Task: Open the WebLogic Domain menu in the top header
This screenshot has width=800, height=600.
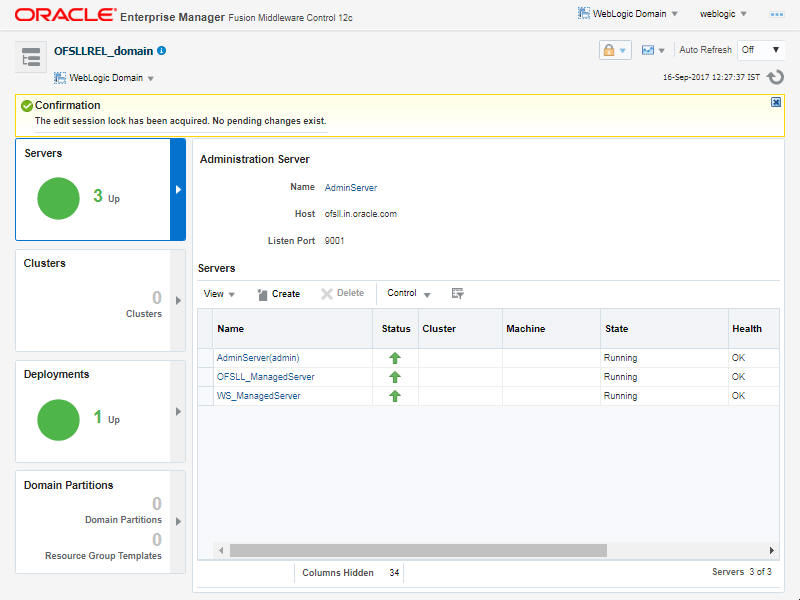Action: click(628, 14)
